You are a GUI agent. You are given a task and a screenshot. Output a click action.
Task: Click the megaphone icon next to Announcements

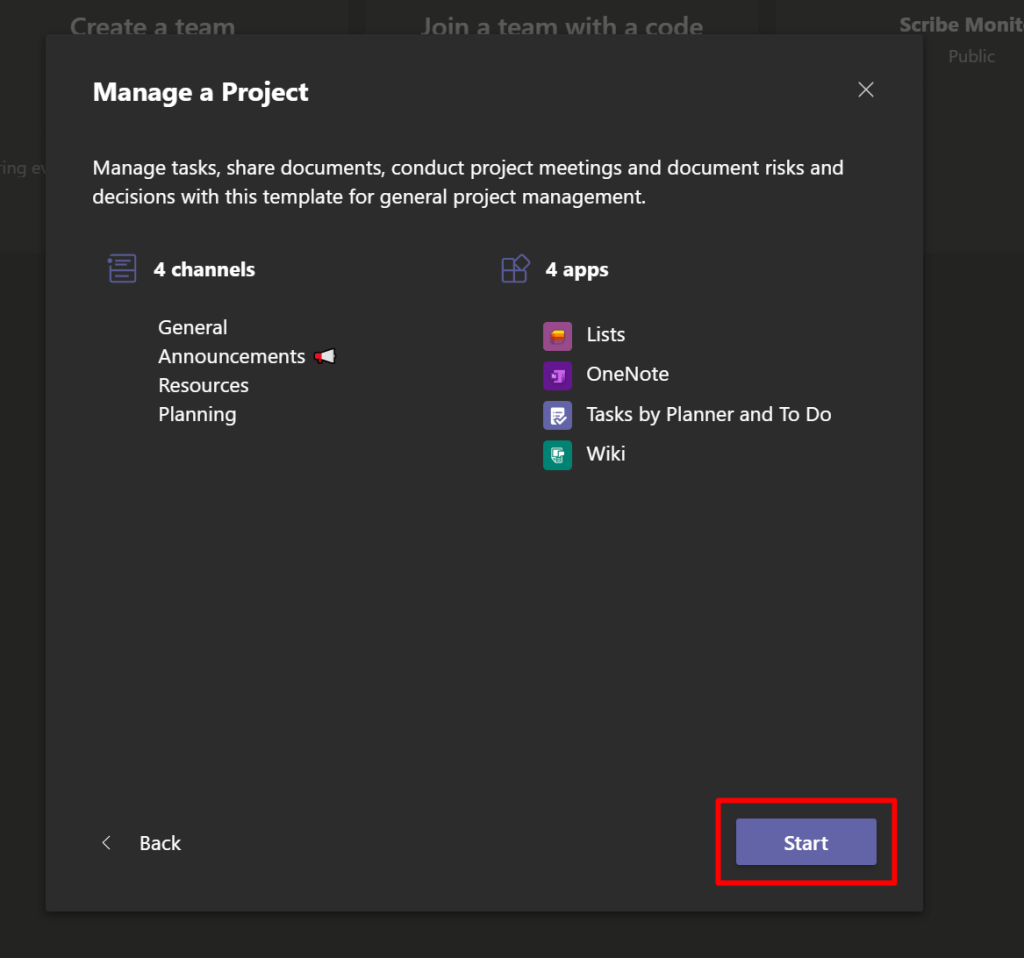click(x=325, y=357)
